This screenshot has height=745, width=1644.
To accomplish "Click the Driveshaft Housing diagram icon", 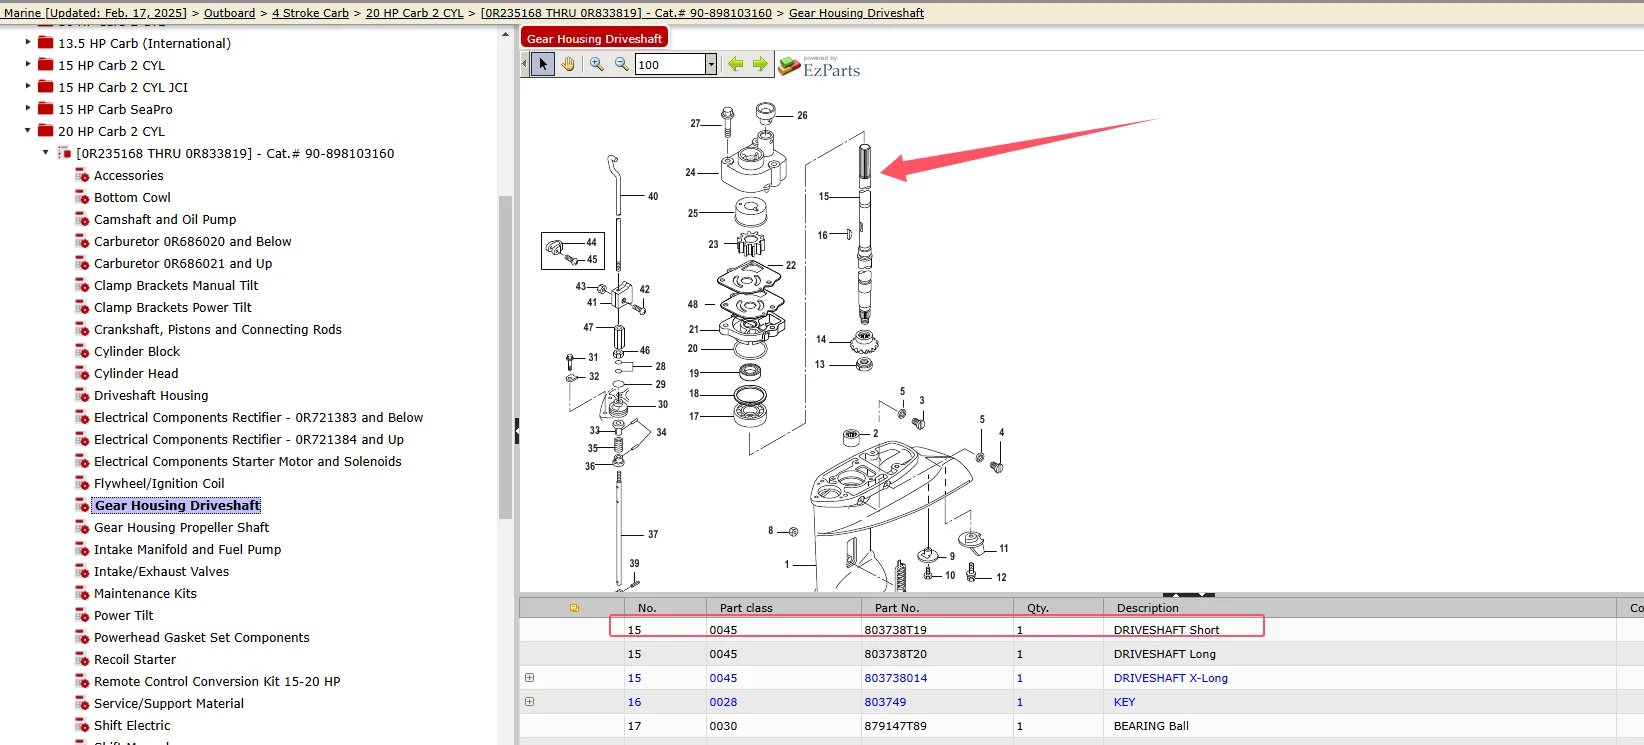I will [82, 395].
